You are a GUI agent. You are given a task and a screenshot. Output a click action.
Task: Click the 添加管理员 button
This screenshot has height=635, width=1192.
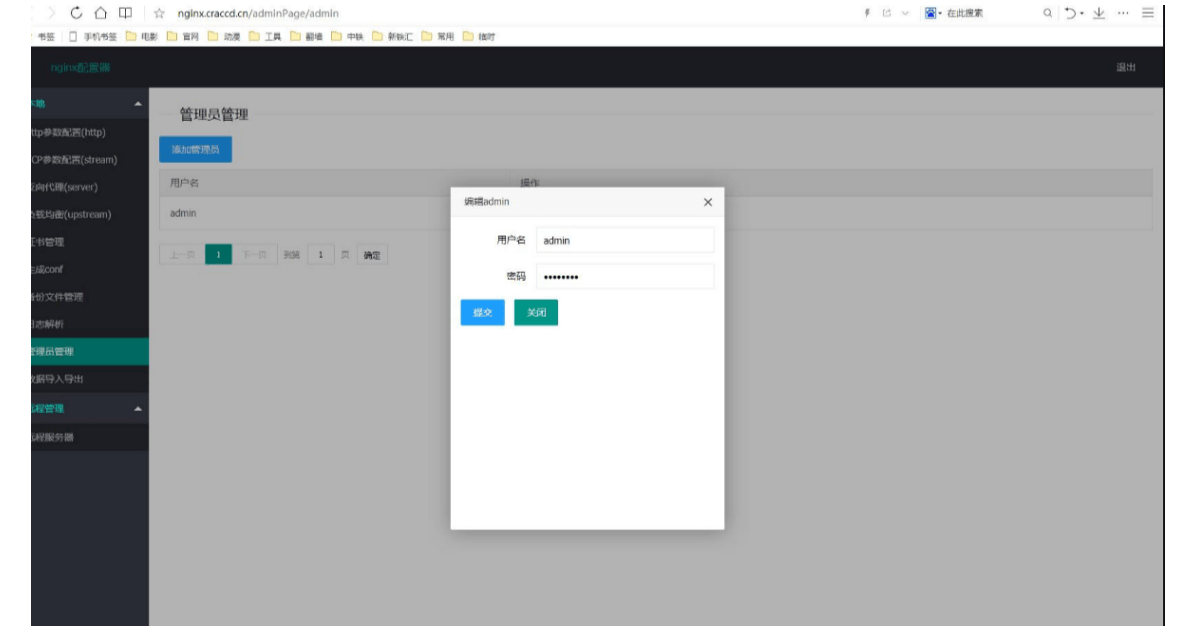195,147
